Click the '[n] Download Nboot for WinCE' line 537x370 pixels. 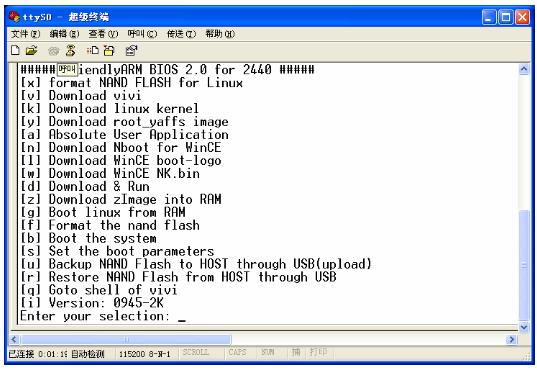(121, 148)
